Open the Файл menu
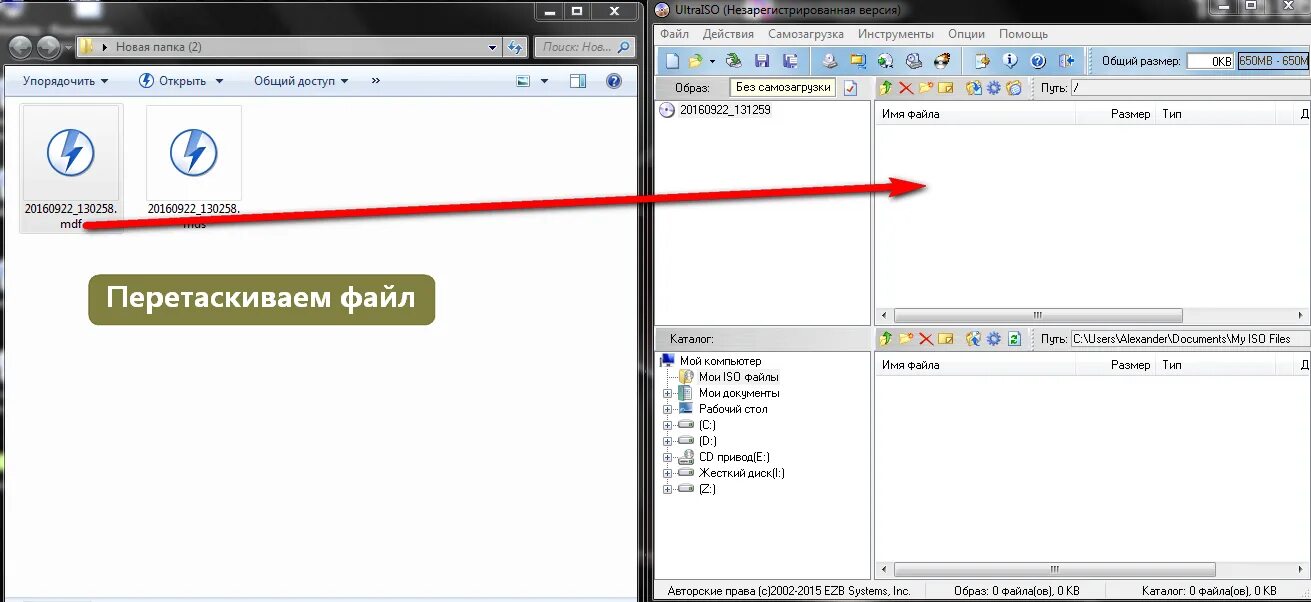Image resolution: width=1311 pixels, height=602 pixels. pos(675,34)
